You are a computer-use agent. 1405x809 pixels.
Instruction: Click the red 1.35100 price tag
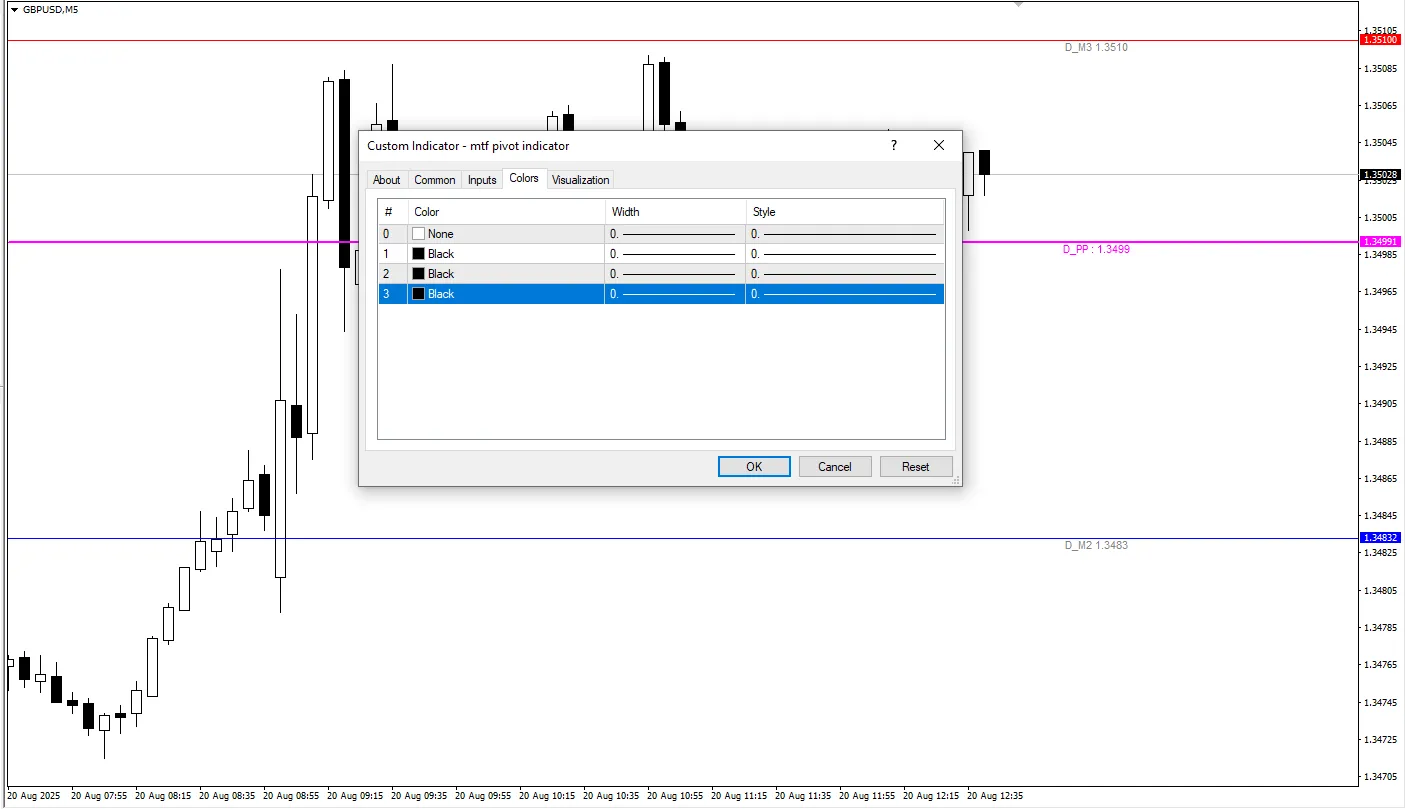click(1380, 40)
